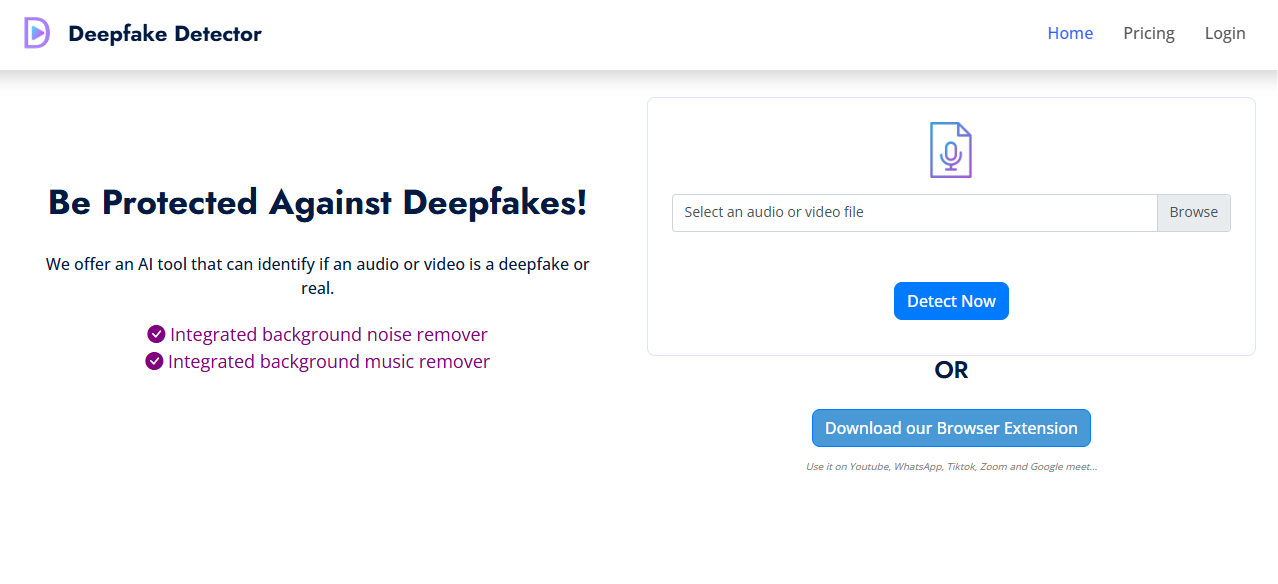Click the OR separator text
Viewport: 1278px width, 584px height.
tap(951, 370)
